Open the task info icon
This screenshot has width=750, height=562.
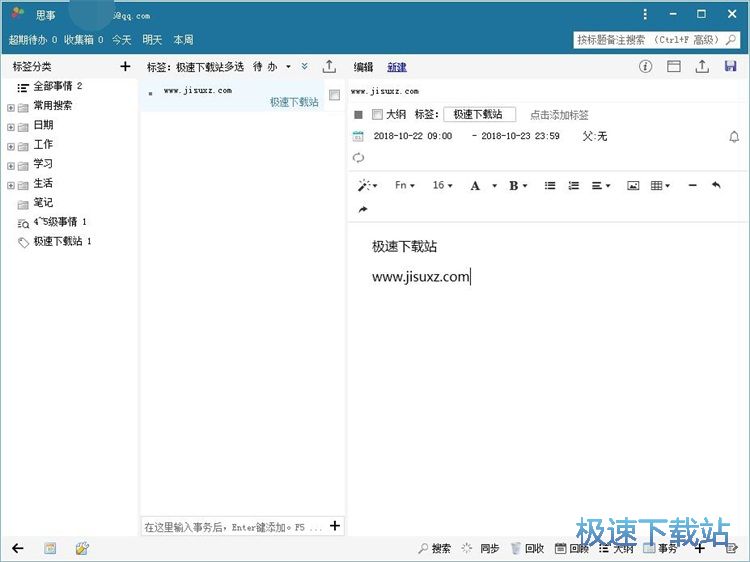tap(645, 67)
